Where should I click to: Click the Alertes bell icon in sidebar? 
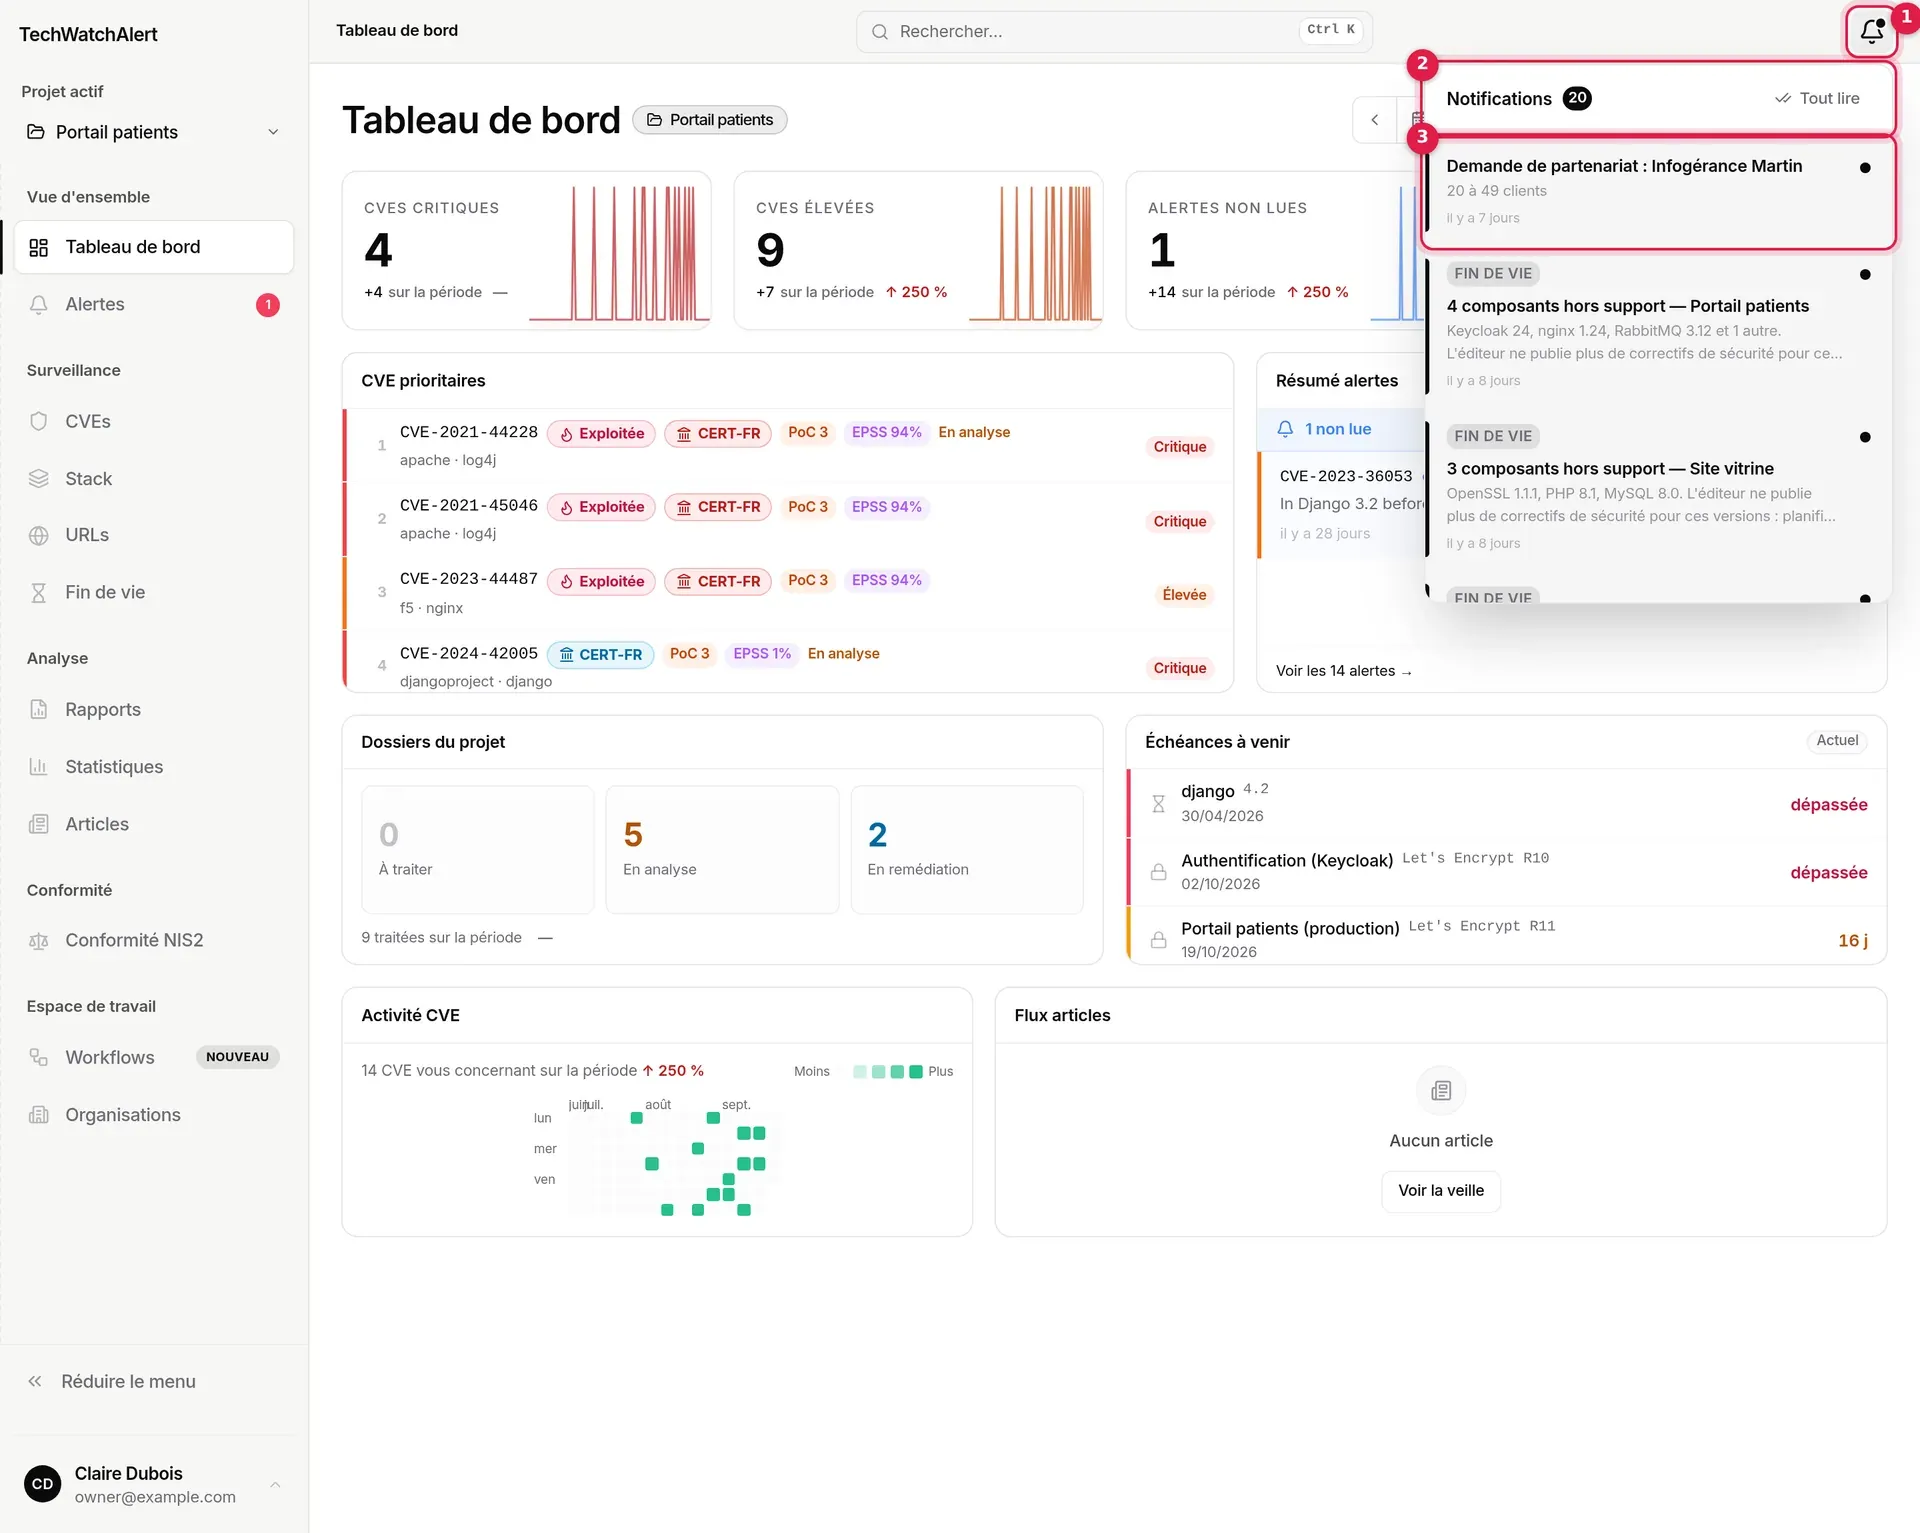pyautogui.click(x=39, y=304)
